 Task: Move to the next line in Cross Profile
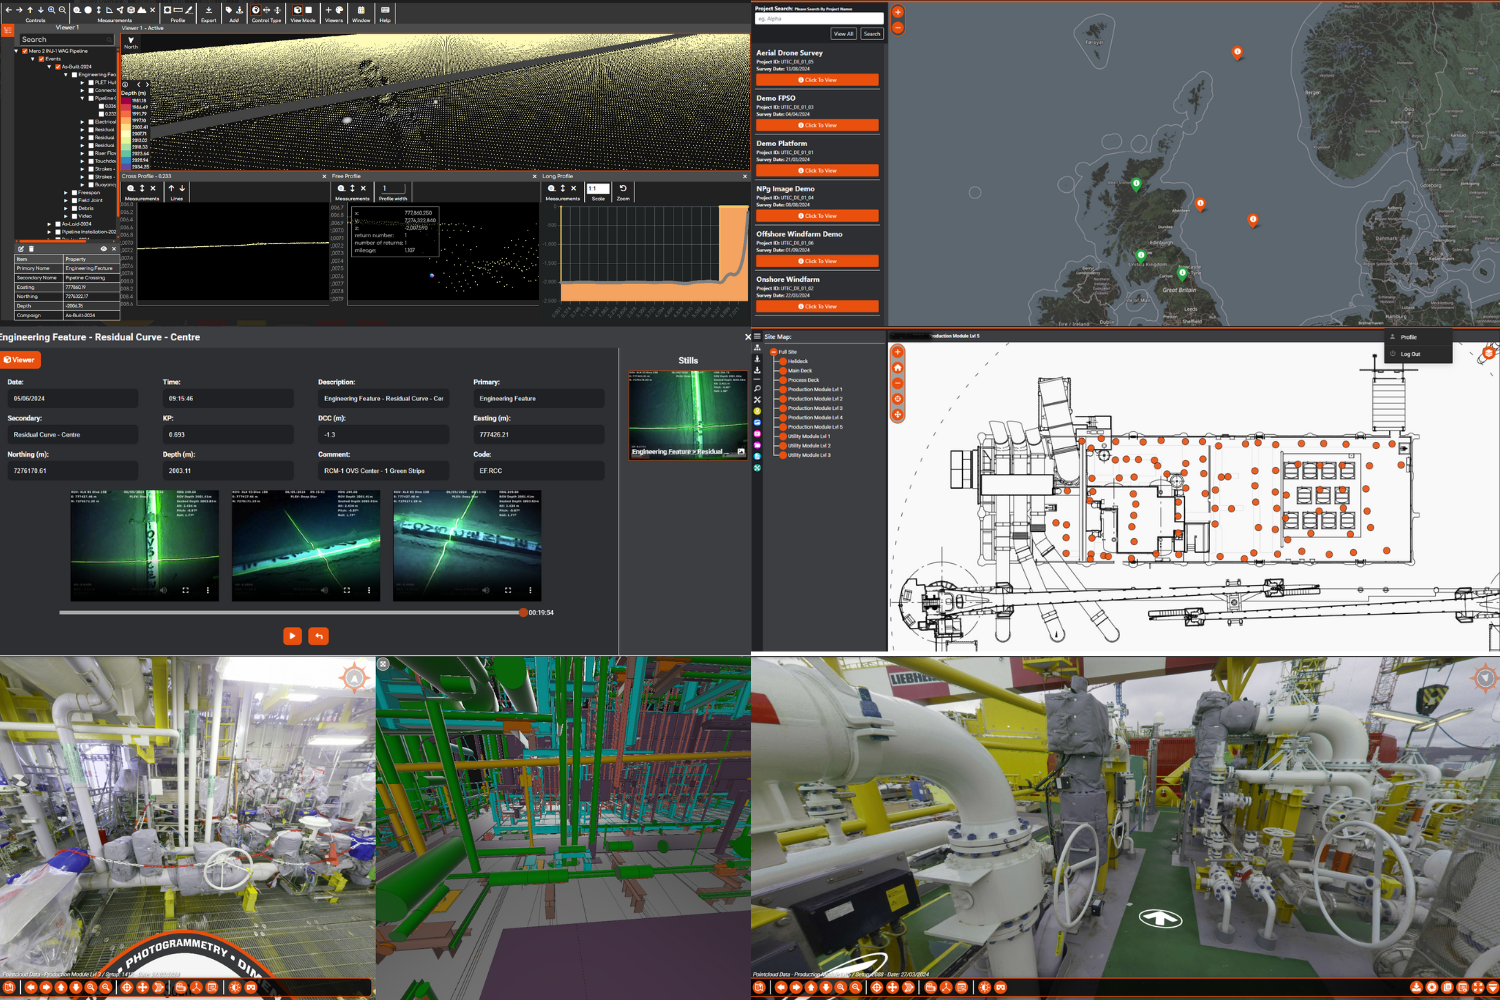182,188
